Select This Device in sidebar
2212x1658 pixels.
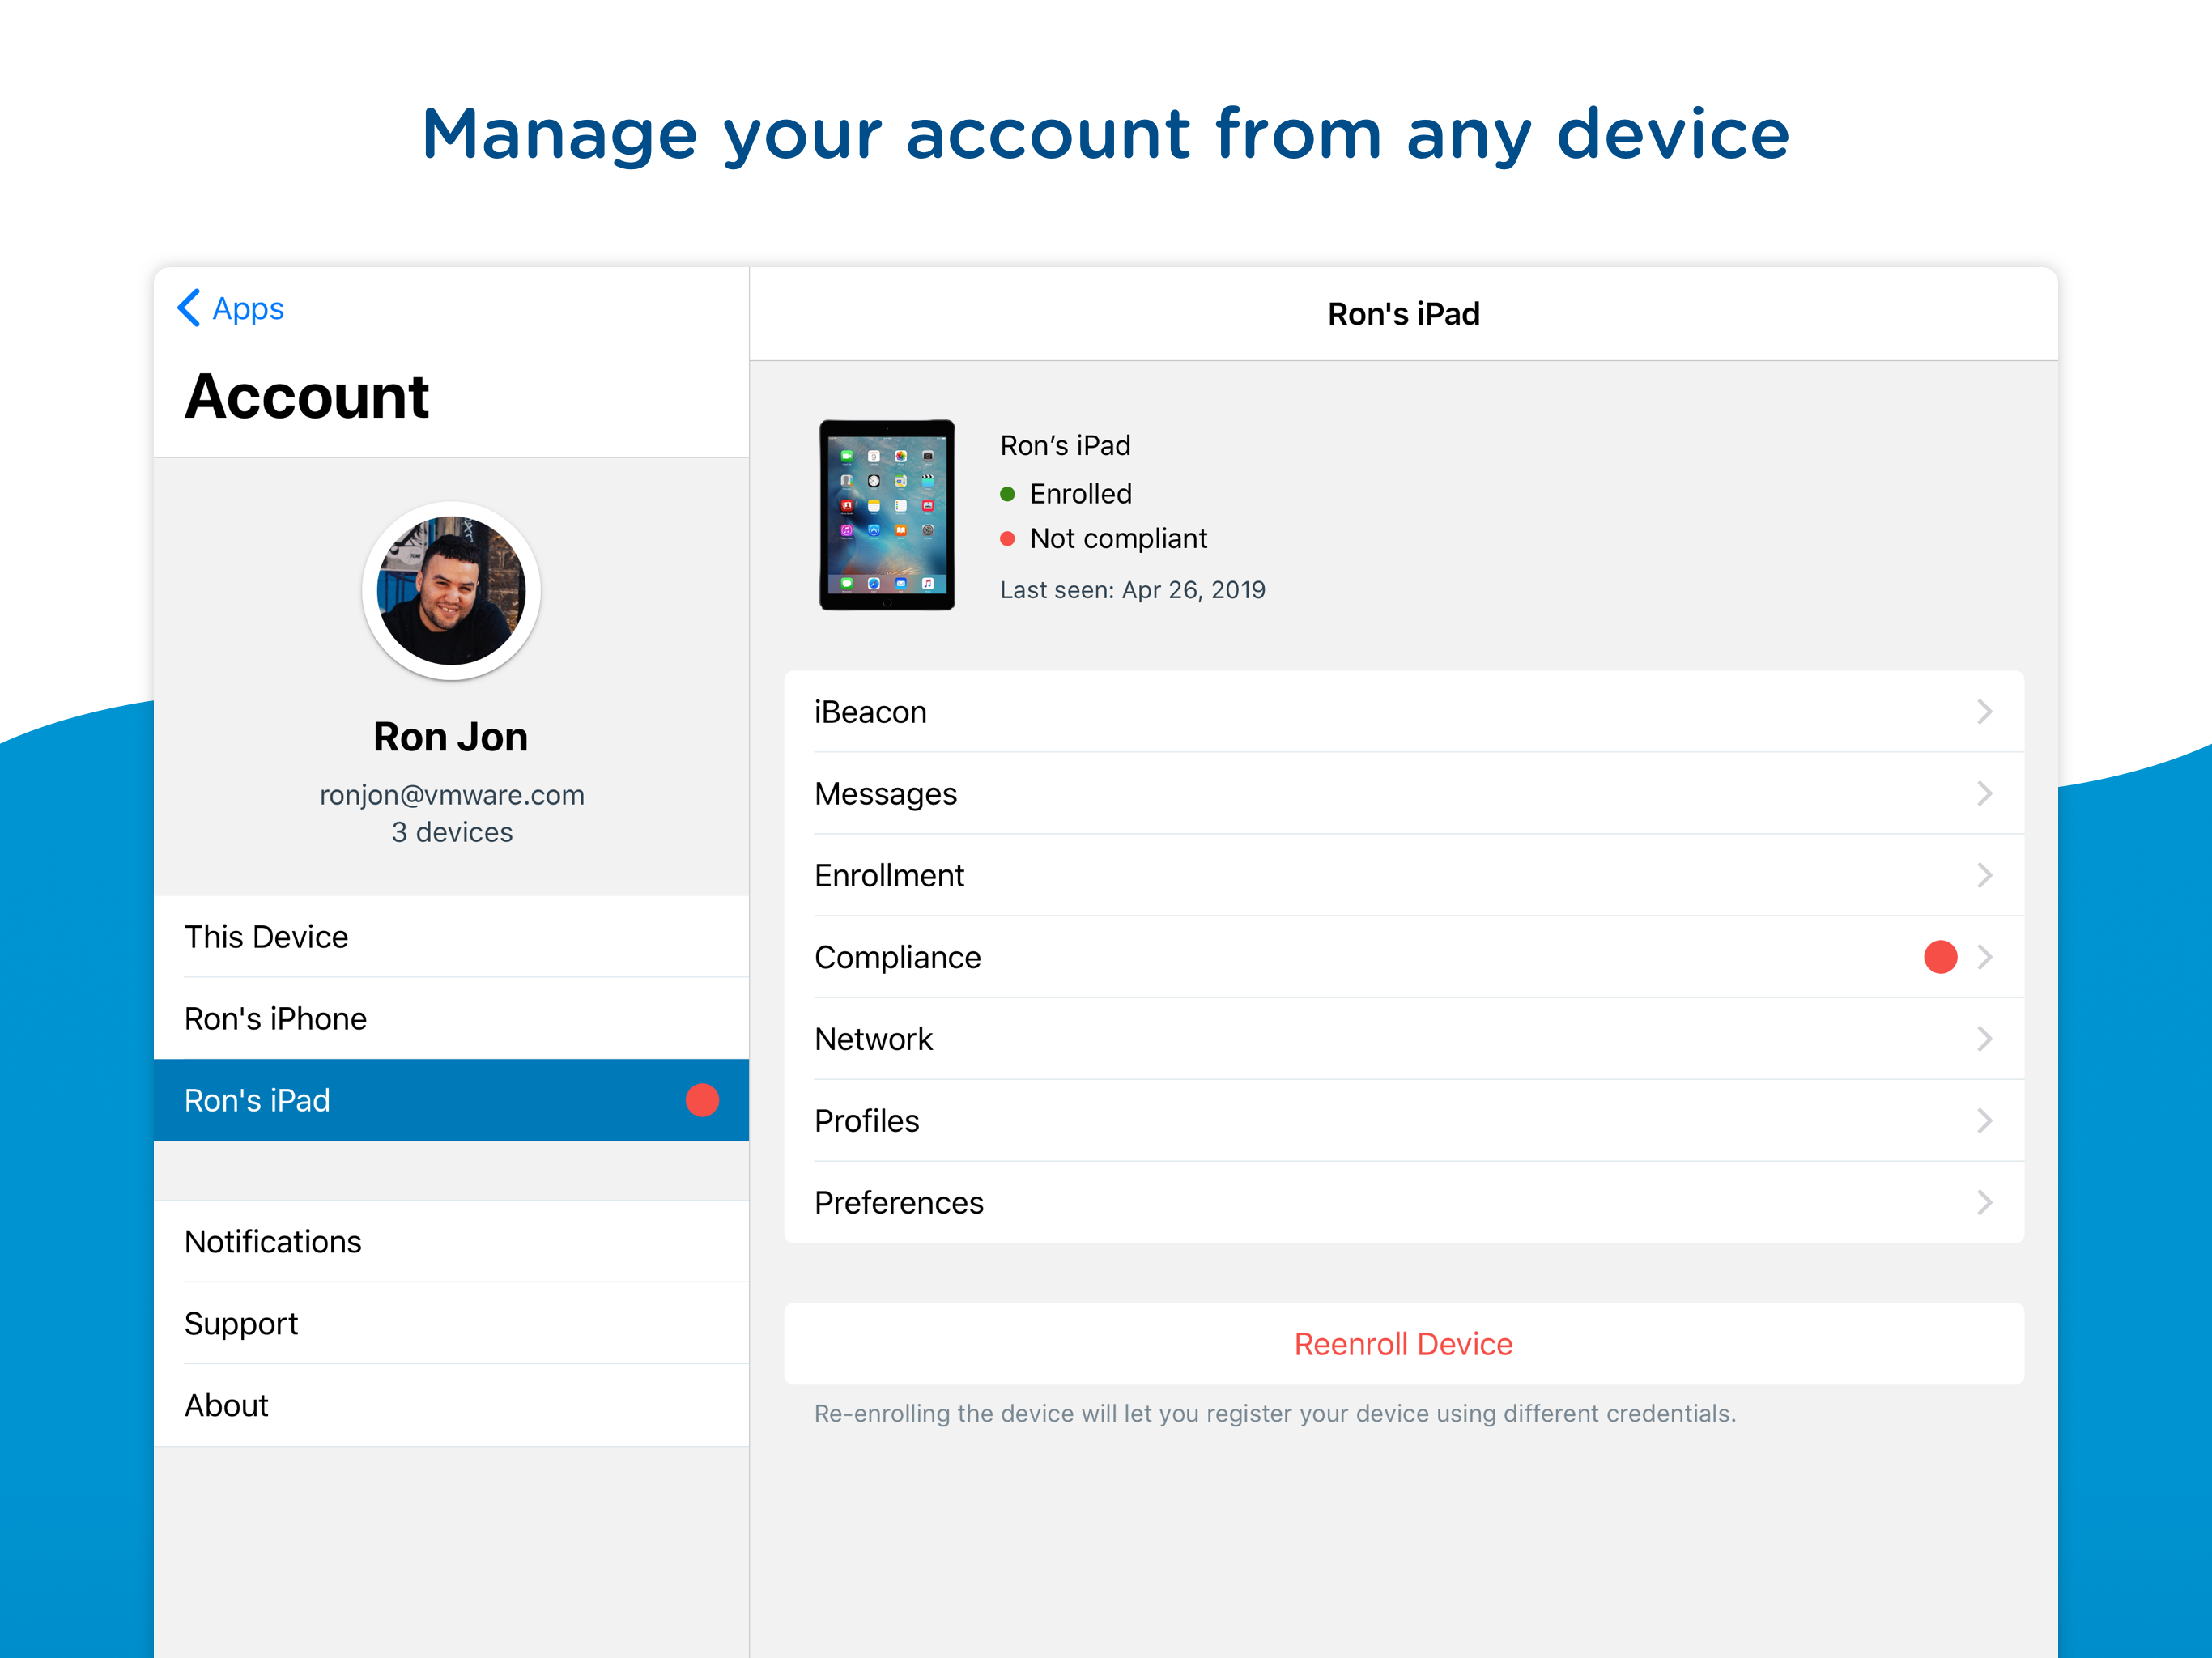click(x=267, y=937)
